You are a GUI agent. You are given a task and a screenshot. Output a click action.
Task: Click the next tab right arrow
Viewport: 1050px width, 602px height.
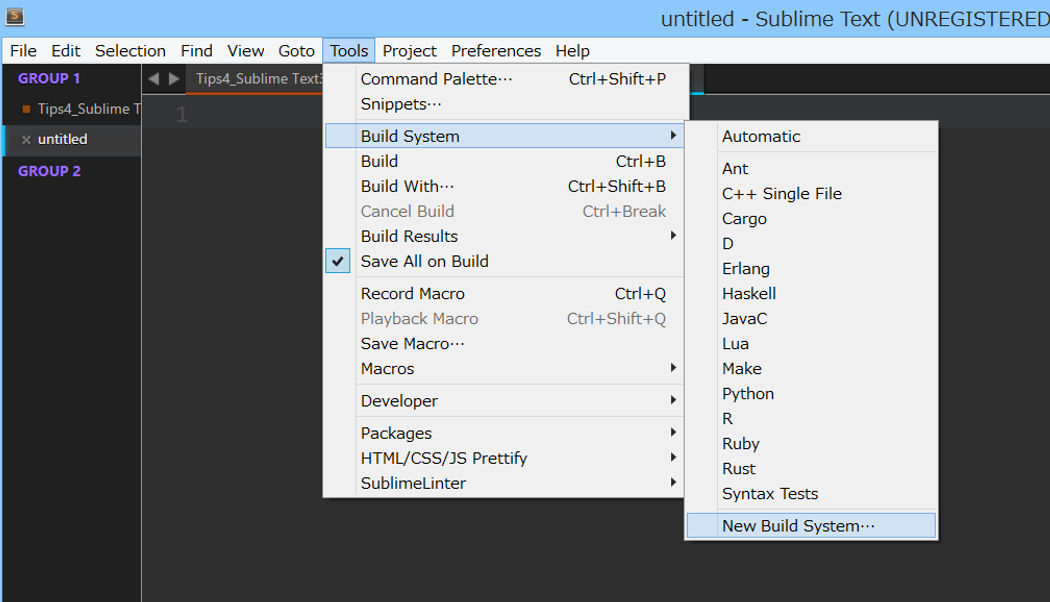(x=174, y=79)
